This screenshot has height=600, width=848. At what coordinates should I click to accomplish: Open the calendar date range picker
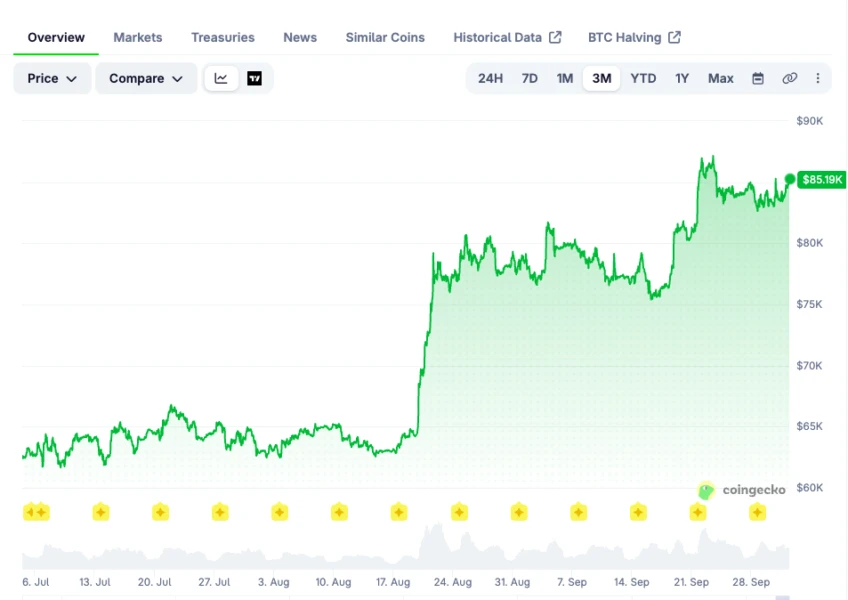(758, 78)
